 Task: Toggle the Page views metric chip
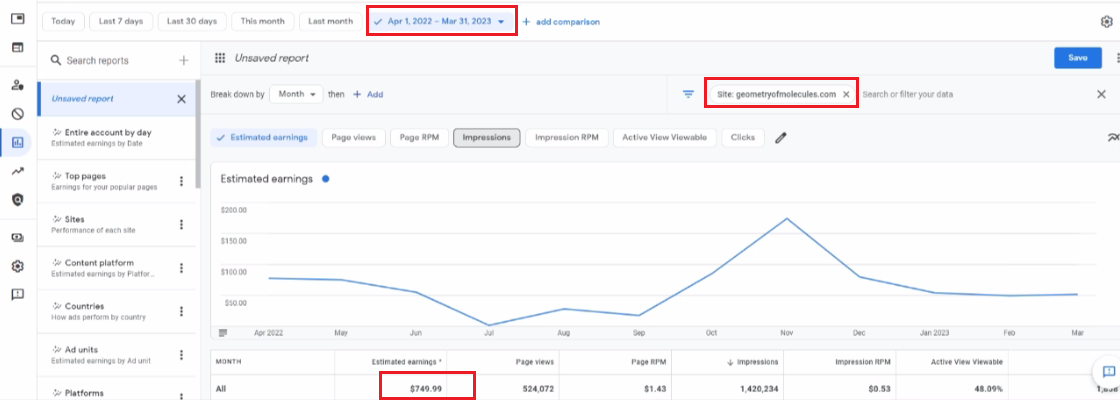[x=354, y=138]
